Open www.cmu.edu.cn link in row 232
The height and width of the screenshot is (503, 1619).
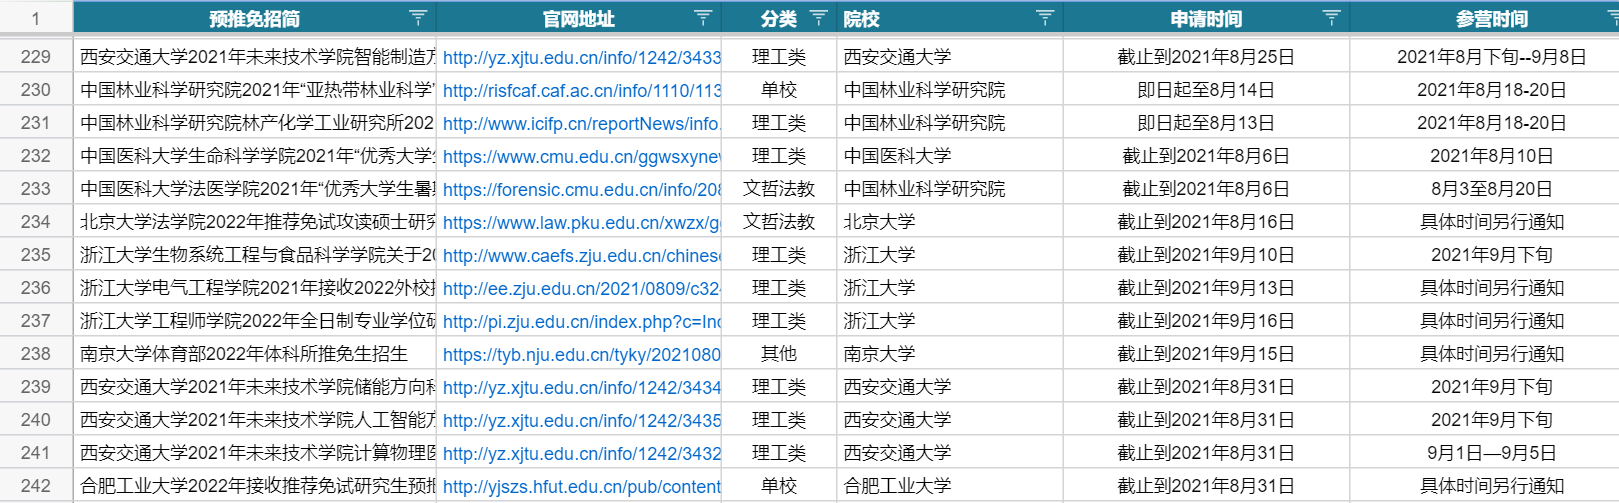click(x=582, y=157)
